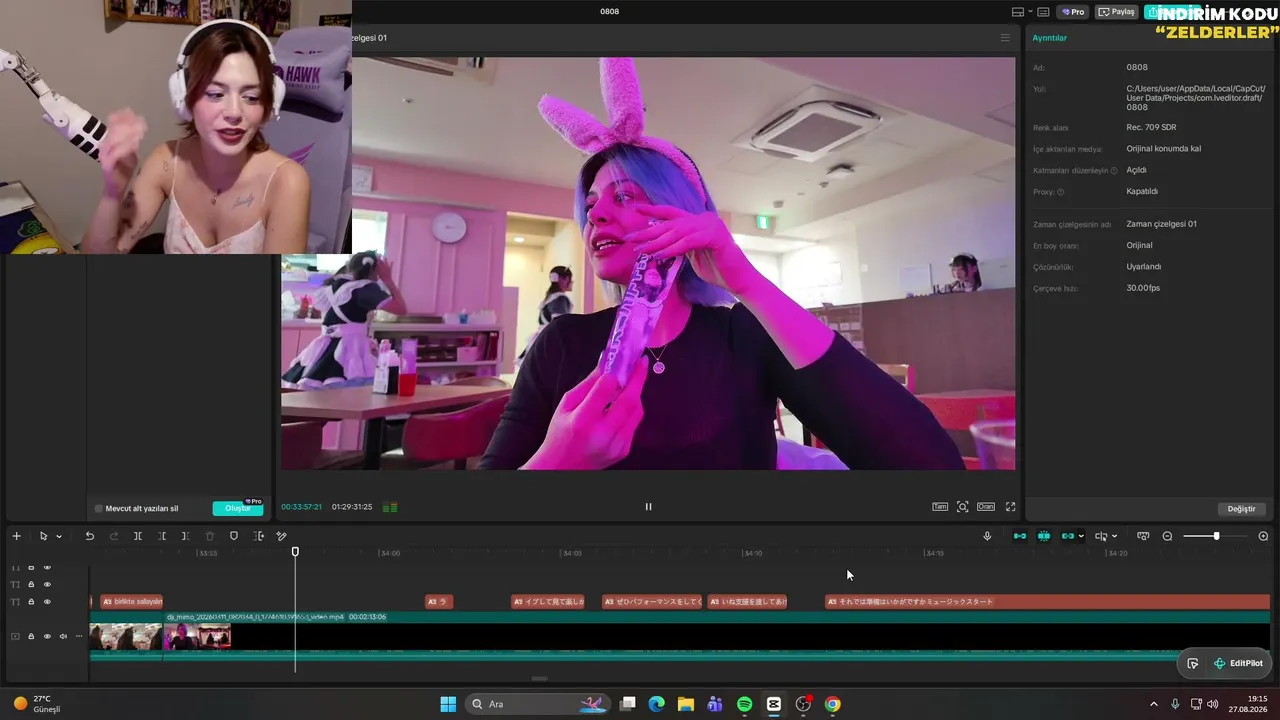The width and height of the screenshot is (1280, 720).
Task: Click the plus icon in timeline toolbar
Action: tap(16, 536)
